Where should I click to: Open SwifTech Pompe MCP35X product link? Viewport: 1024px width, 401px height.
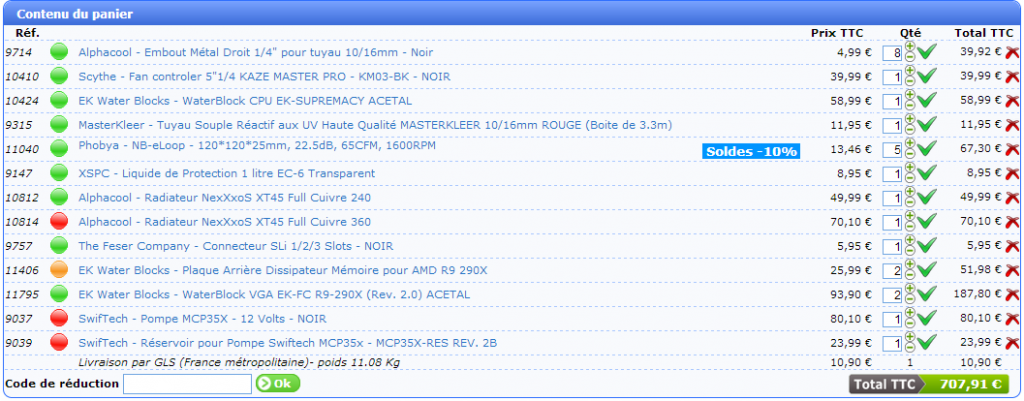click(202, 319)
